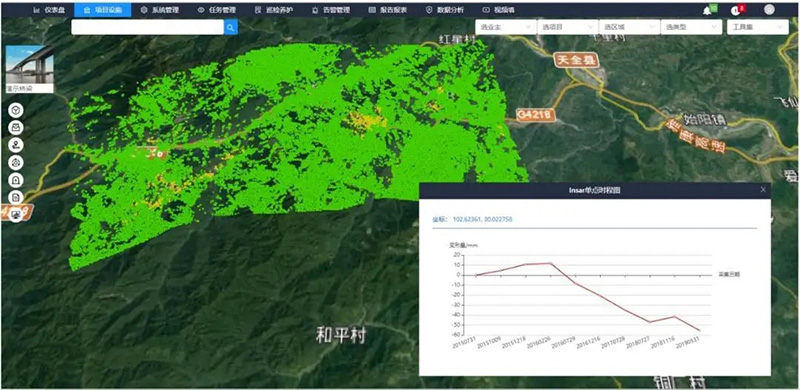Expand the 选项目 dropdown
800x390 pixels.
567,27
